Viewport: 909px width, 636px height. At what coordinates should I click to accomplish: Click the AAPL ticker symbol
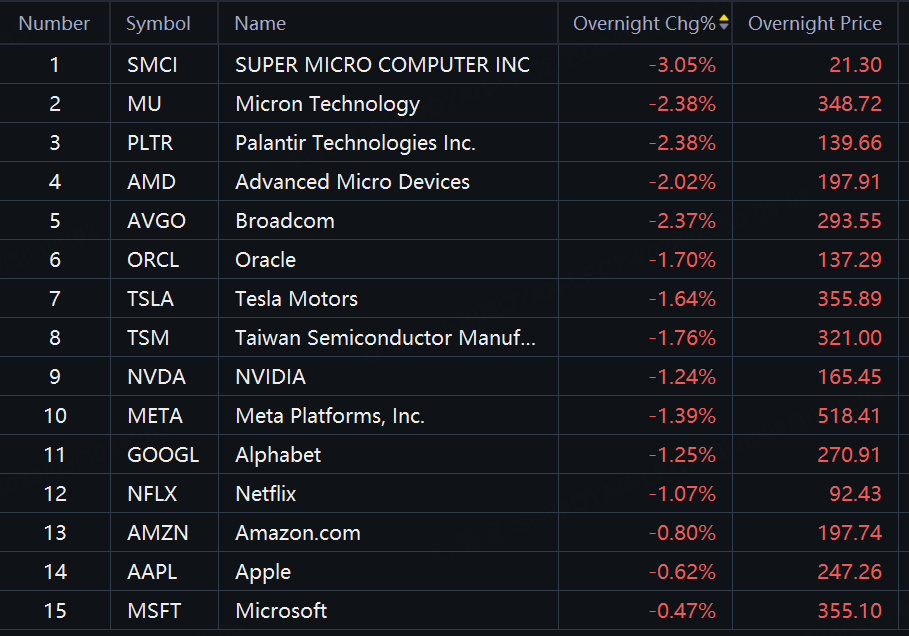pos(152,572)
